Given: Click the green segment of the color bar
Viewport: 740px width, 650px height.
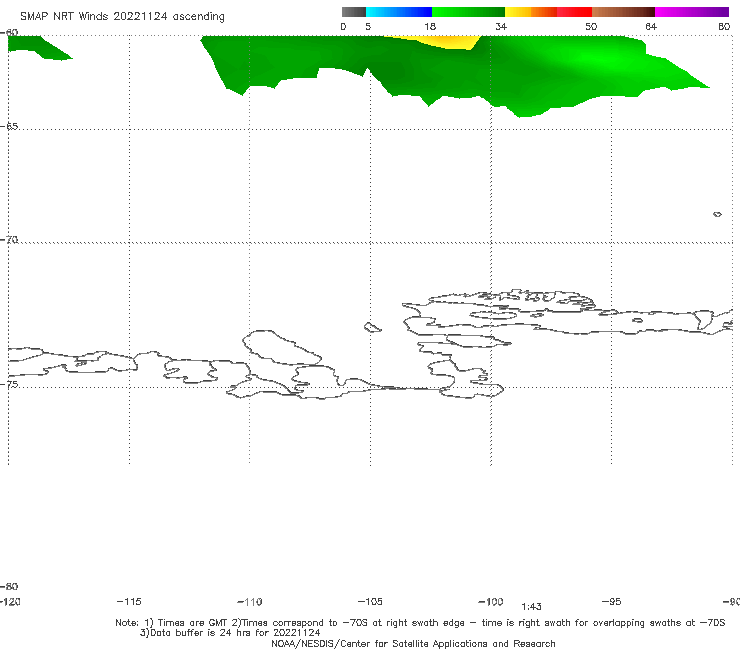Looking at the screenshot, I should (468, 12).
